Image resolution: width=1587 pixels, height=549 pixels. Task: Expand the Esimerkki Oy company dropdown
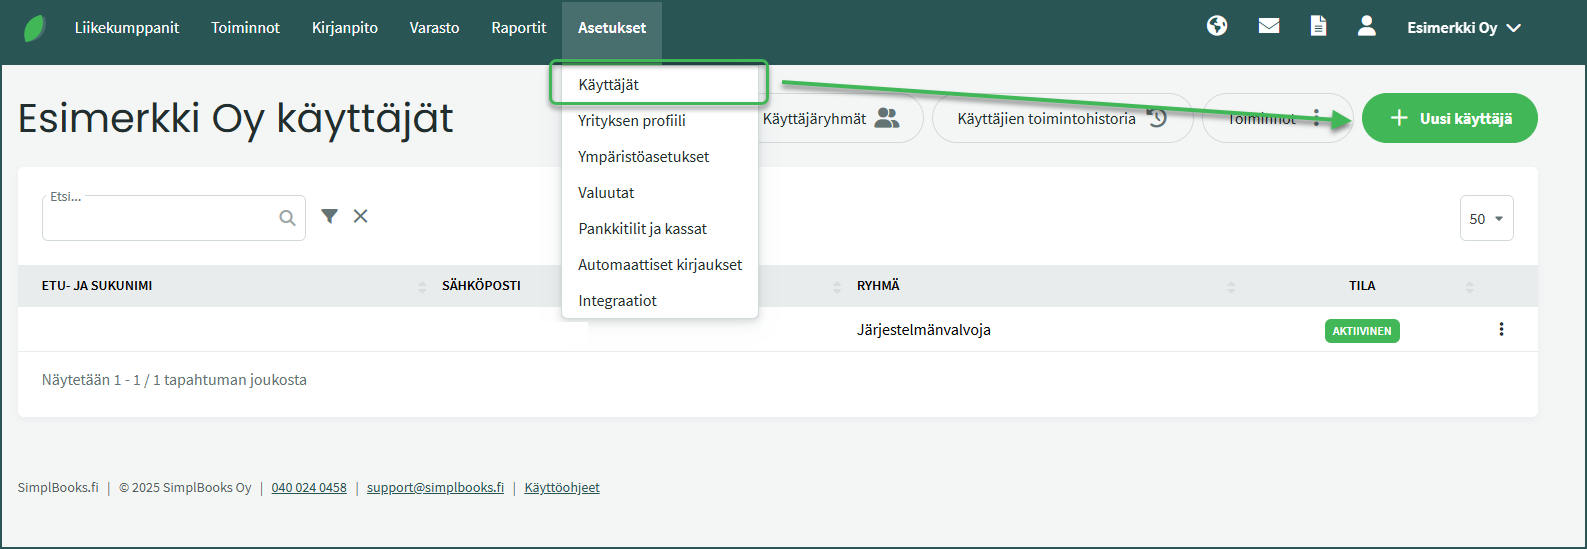click(x=1463, y=28)
